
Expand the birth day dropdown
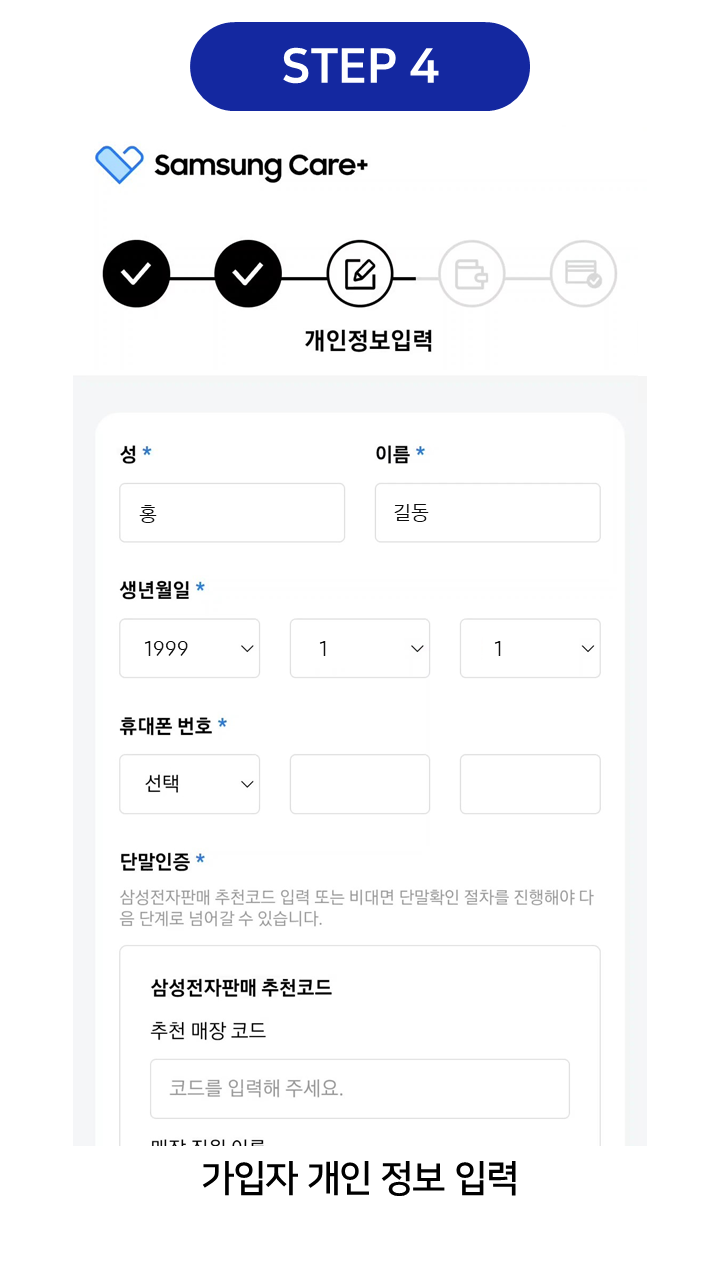tap(530, 648)
